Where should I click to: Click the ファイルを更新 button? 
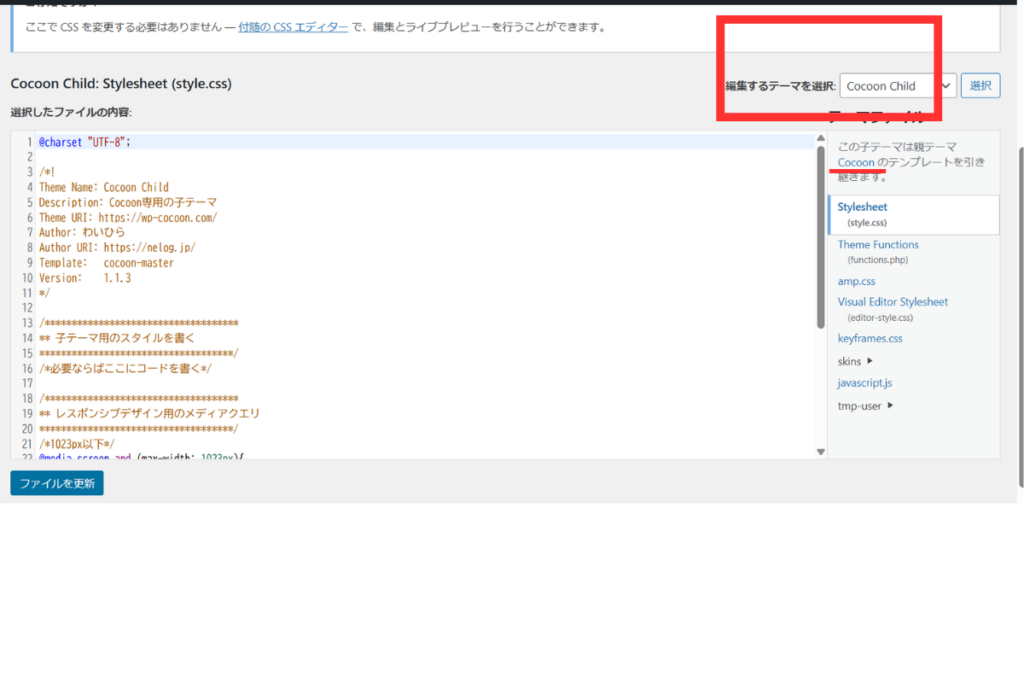57,483
